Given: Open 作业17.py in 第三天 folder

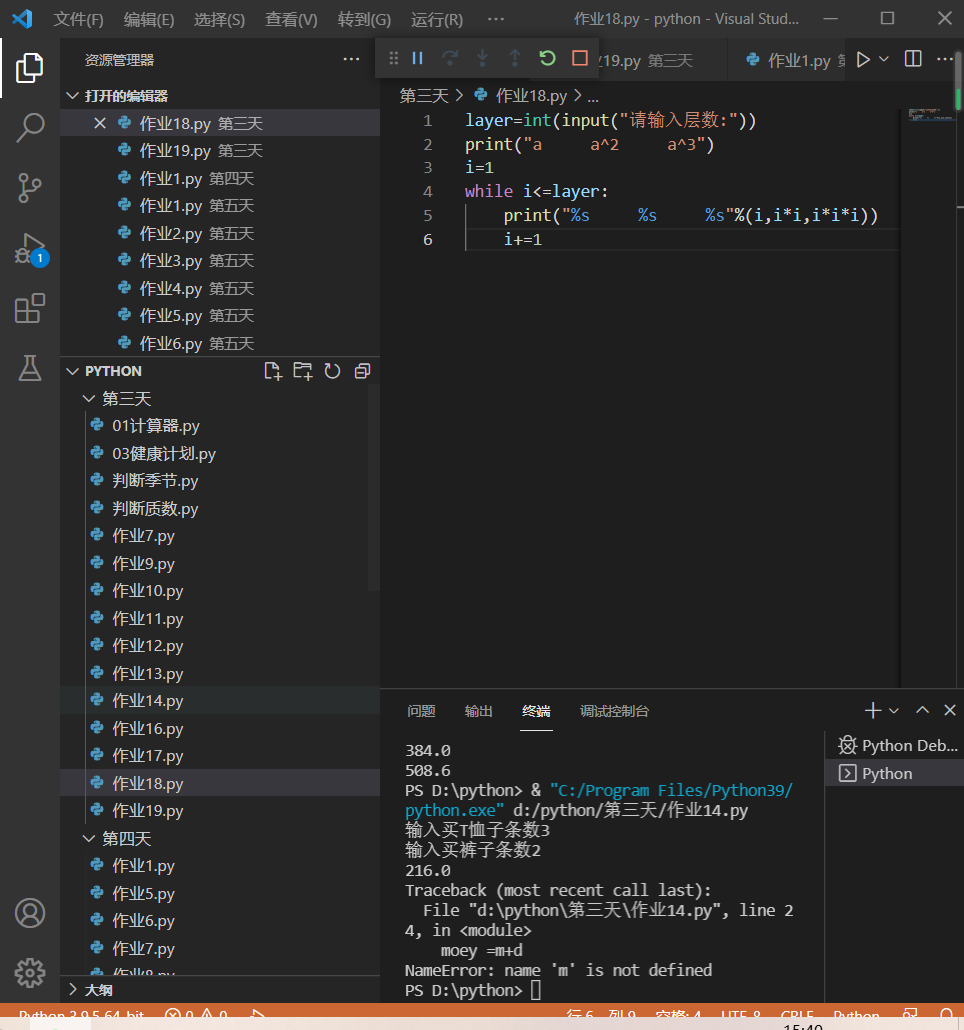Looking at the screenshot, I should pyautogui.click(x=220, y=756).
